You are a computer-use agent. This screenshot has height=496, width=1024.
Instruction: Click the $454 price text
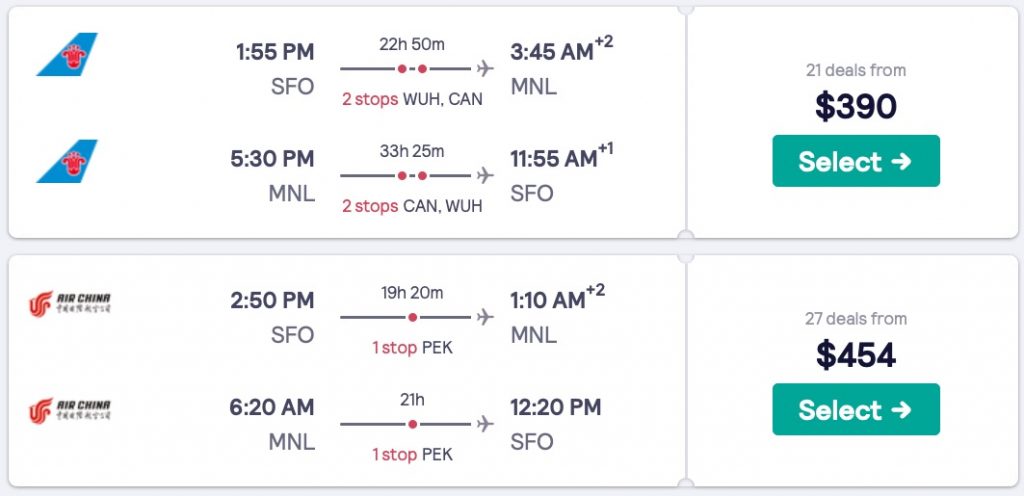coord(856,354)
